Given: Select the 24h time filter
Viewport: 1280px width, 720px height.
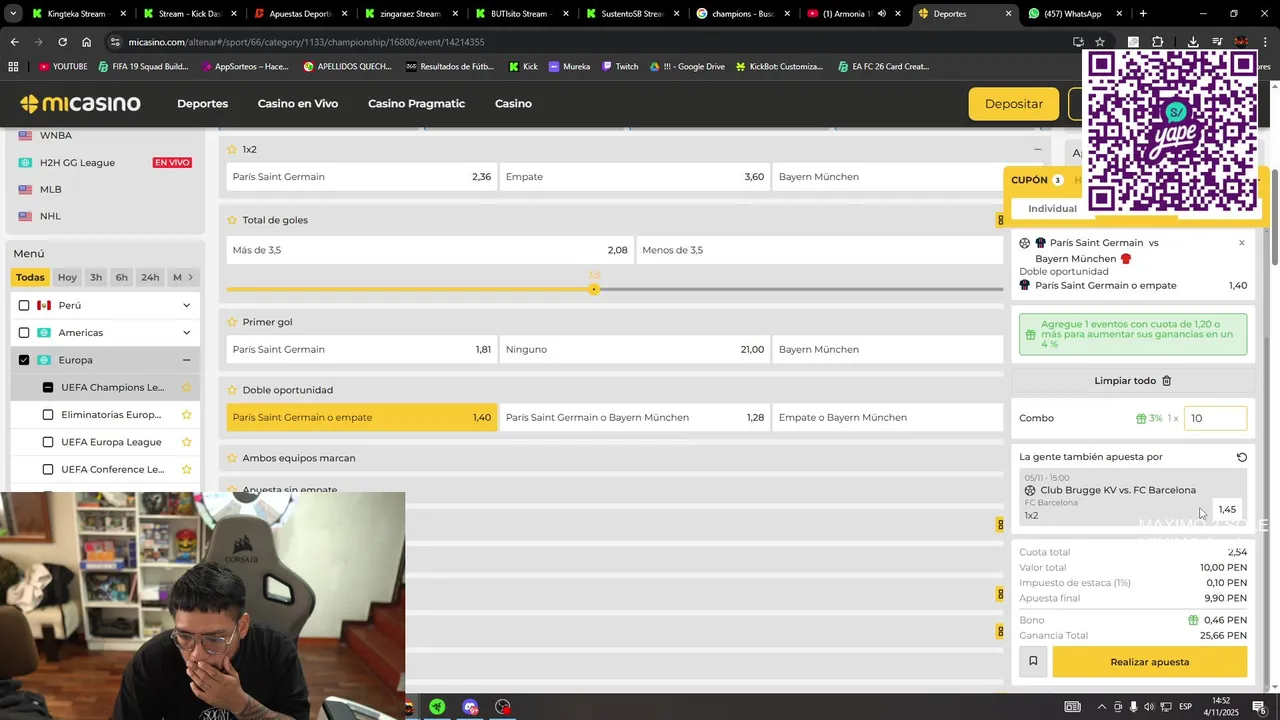Looking at the screenshot, I should [150, 277].
